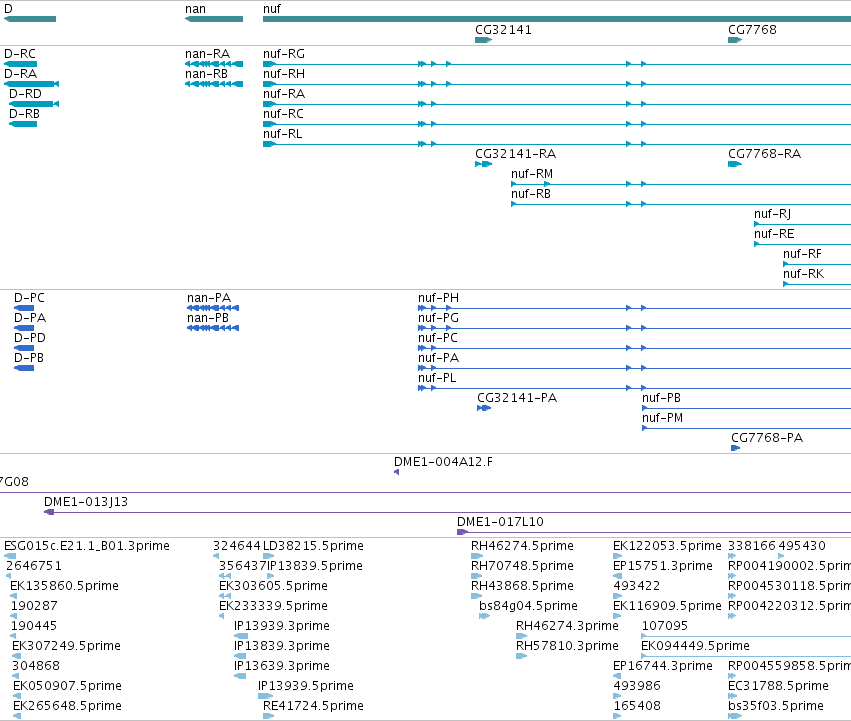
Task: Click the nuf-RK label
Action: click(x=803, y=274)
